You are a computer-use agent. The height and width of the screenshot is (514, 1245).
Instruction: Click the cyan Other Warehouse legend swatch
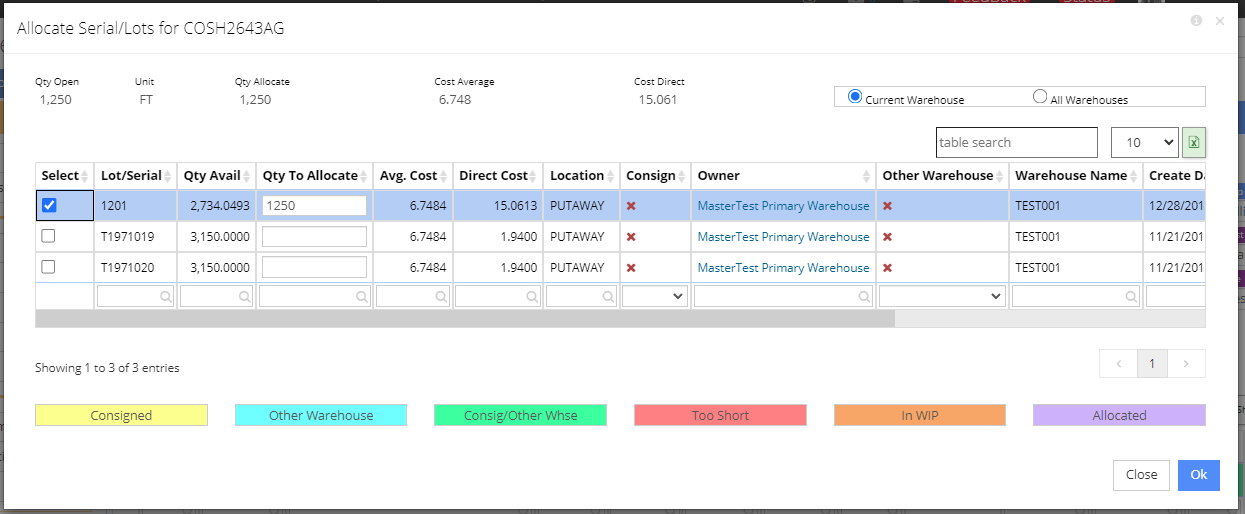(321, 415)
